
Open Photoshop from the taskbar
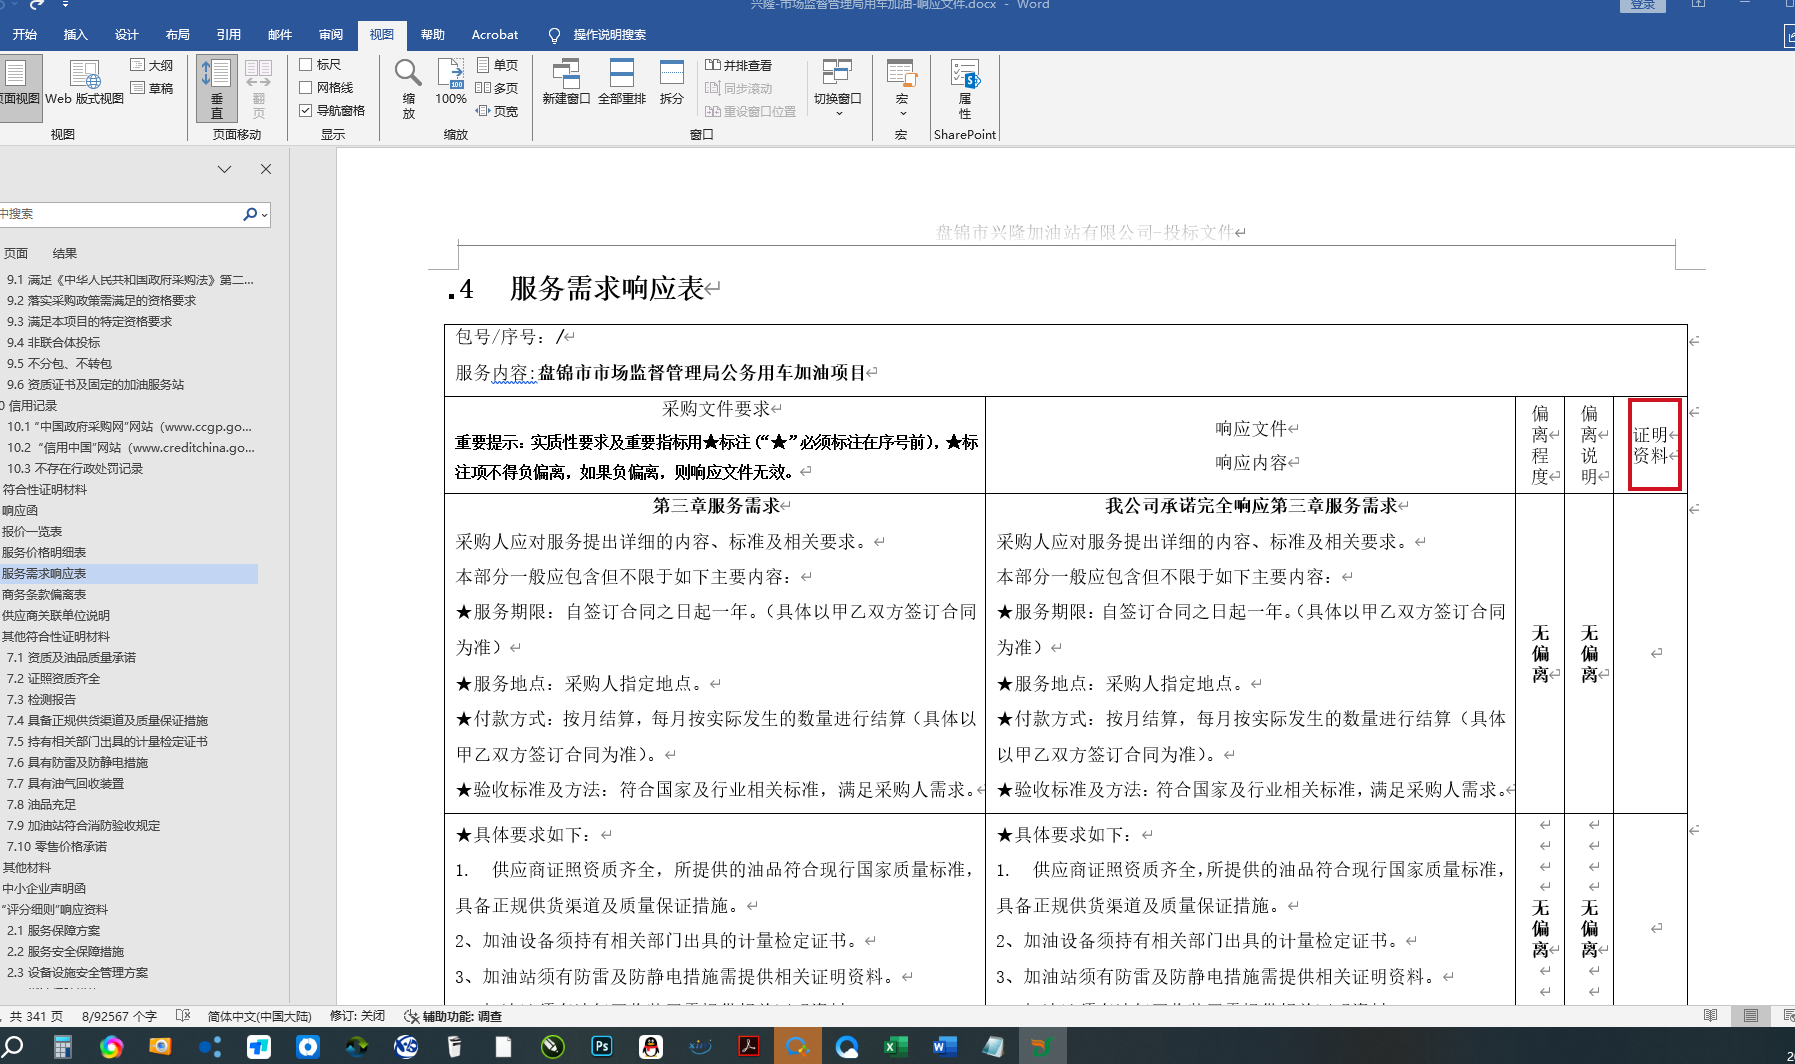pyautogui.click(x=602, y=1046)
